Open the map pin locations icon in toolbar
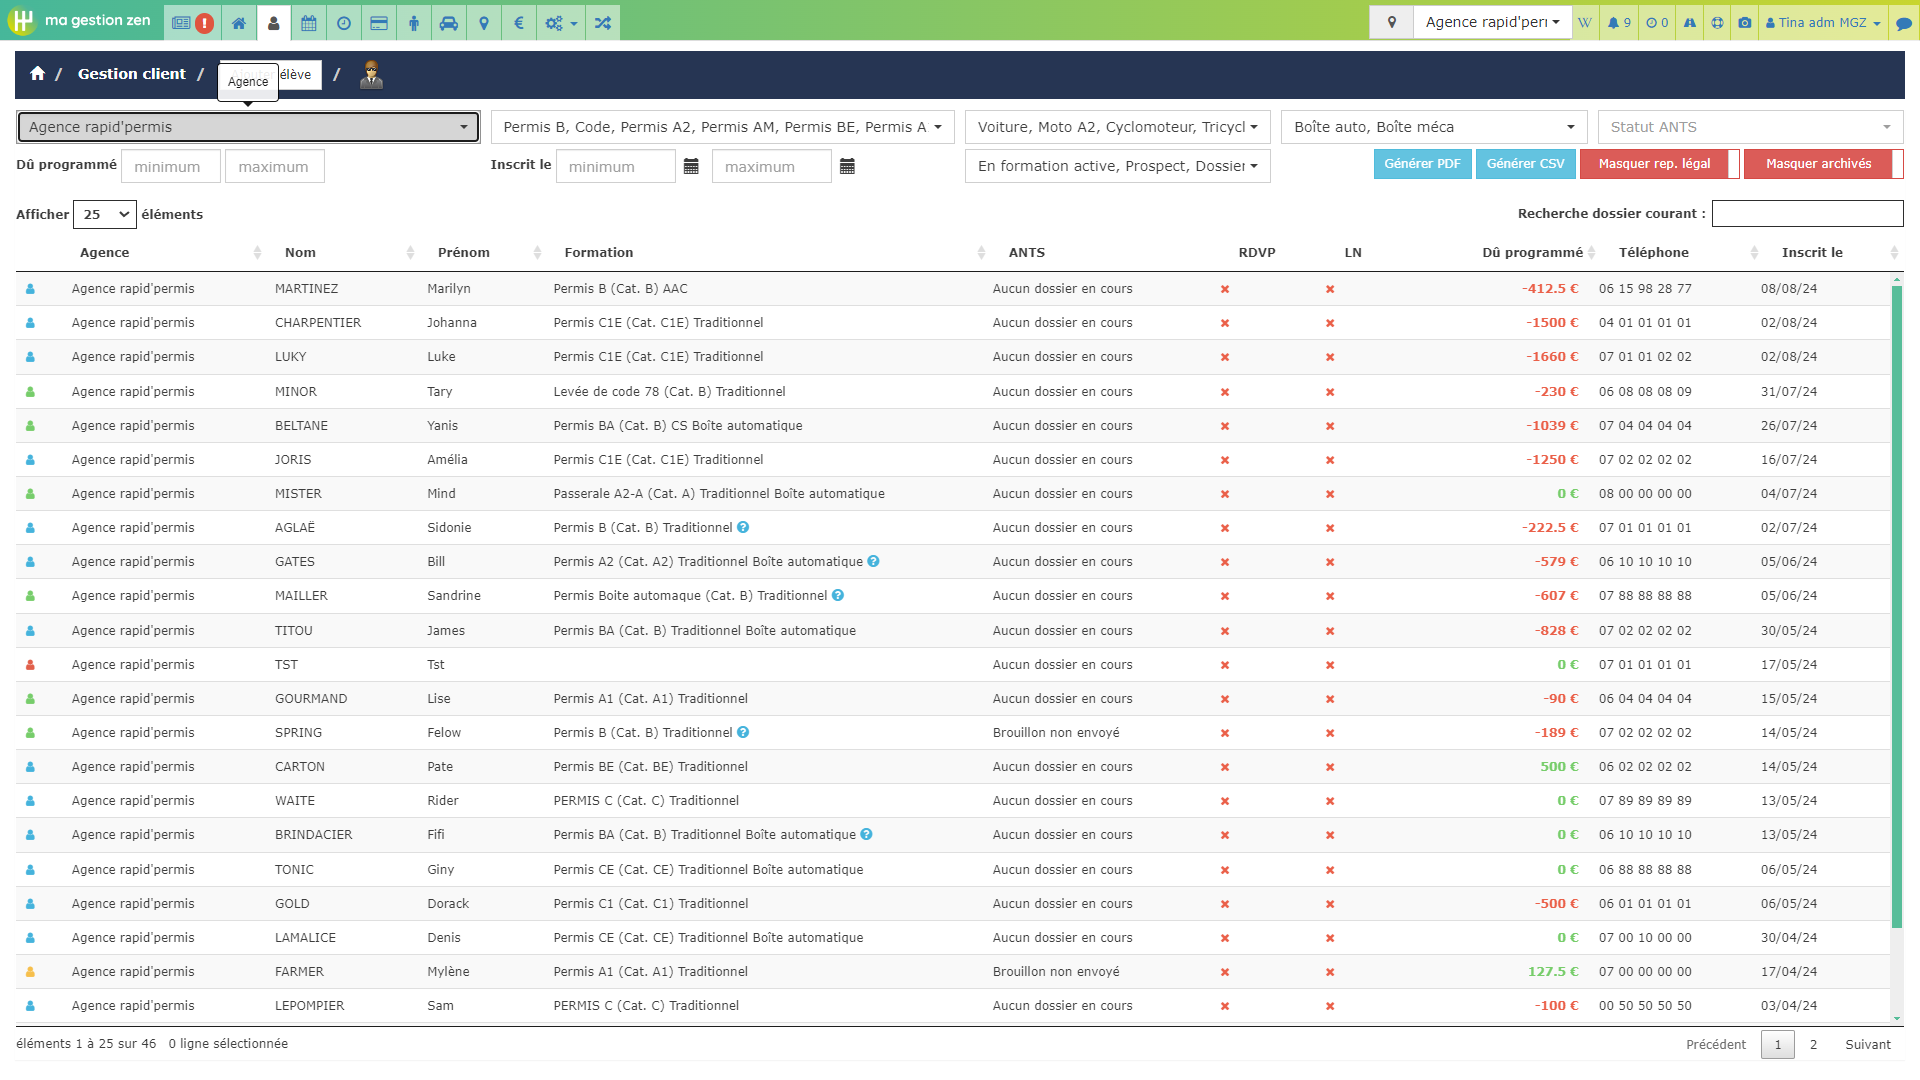The height and width of the screenshot is (1080, 1920). point(484,22)
